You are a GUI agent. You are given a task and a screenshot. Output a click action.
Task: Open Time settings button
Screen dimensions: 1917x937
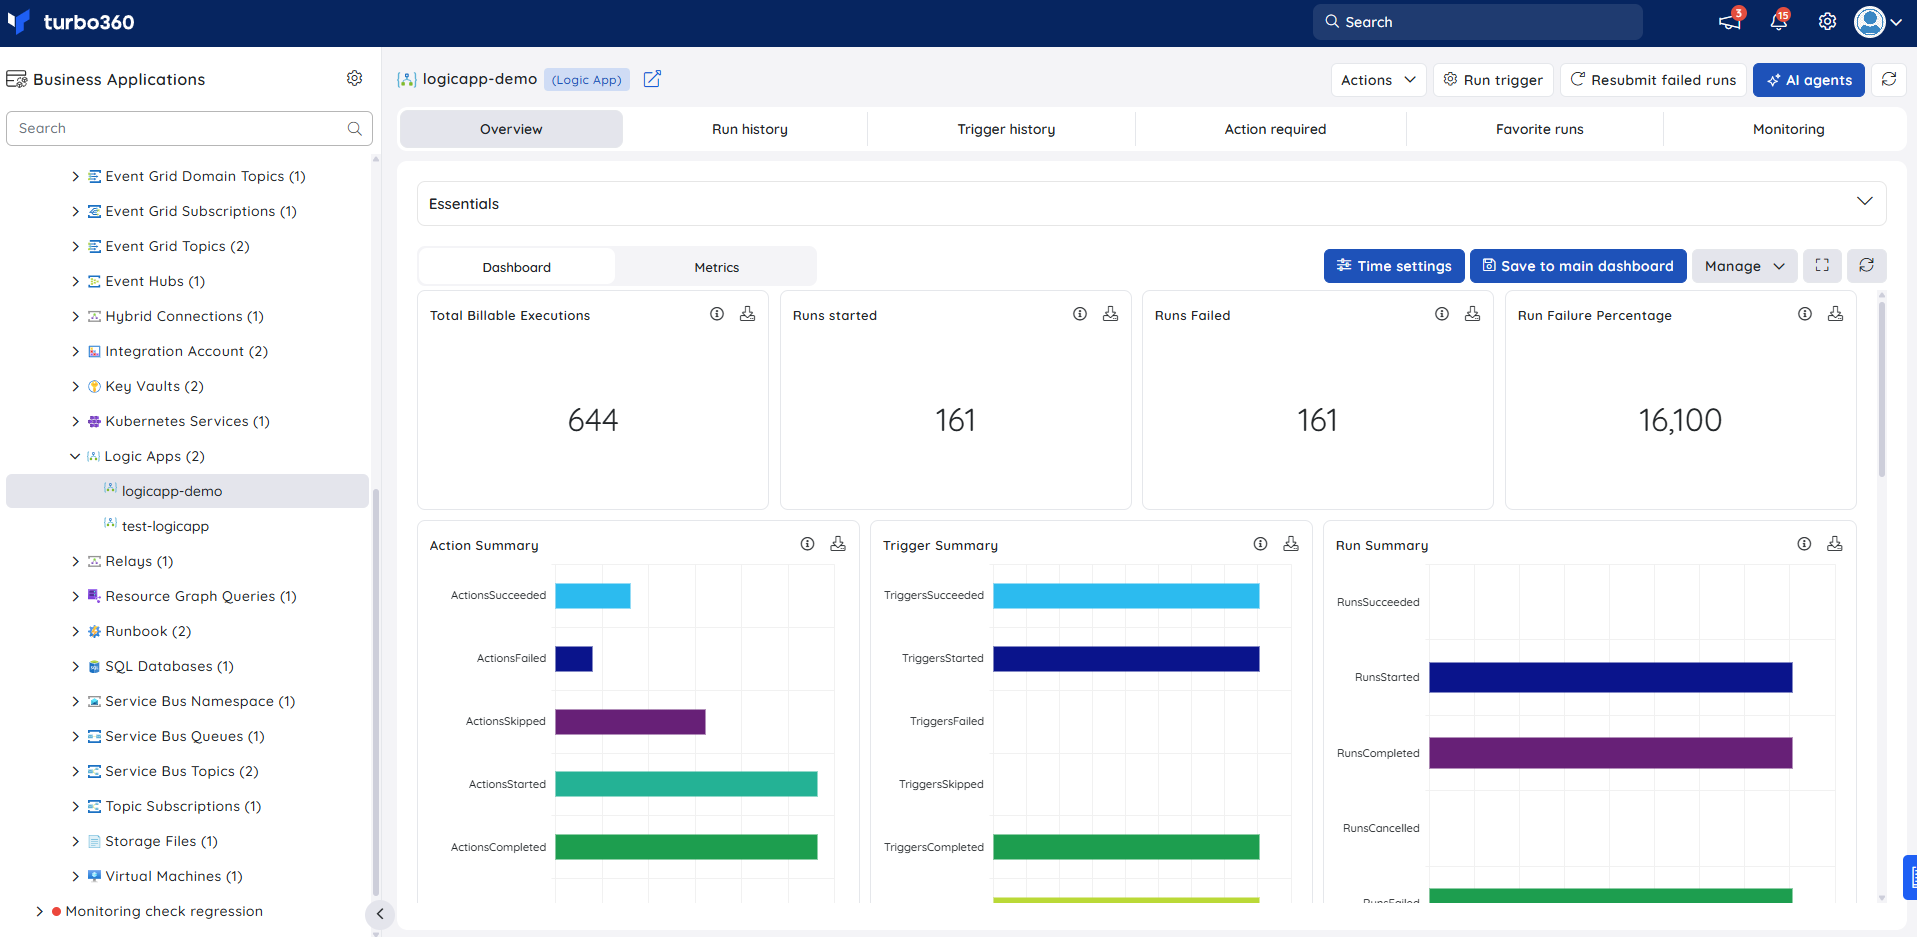click(1394, 266)
